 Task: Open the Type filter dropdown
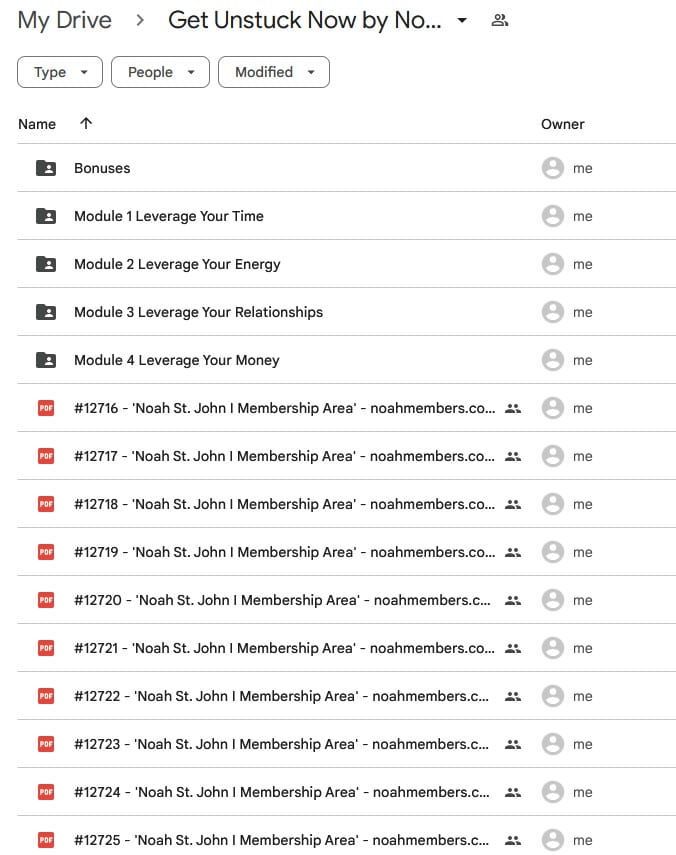click(60, 72)
